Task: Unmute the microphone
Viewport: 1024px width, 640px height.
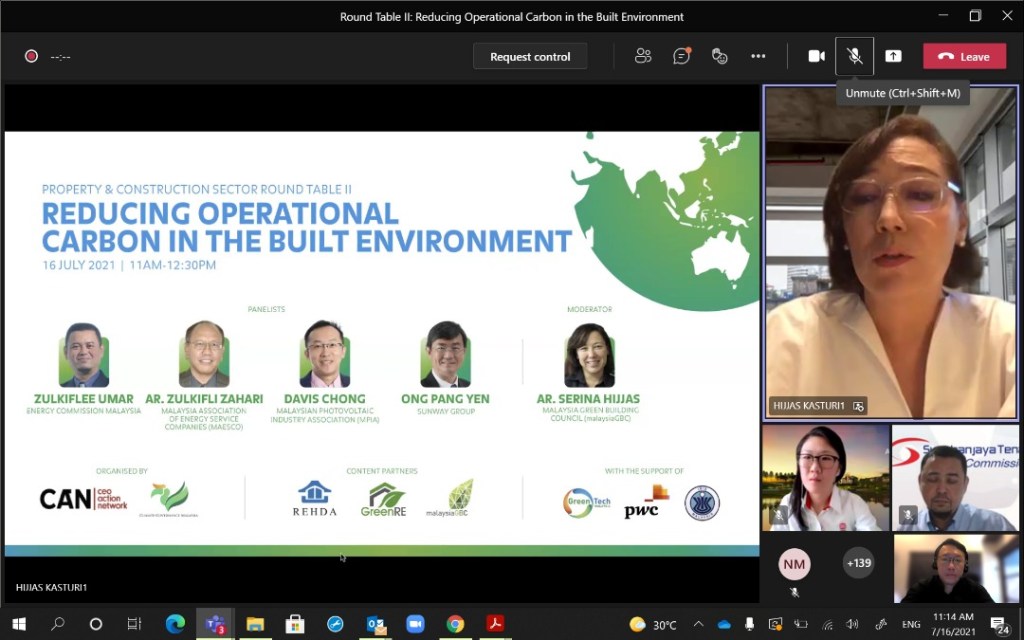Action: [x=854, y=56]
